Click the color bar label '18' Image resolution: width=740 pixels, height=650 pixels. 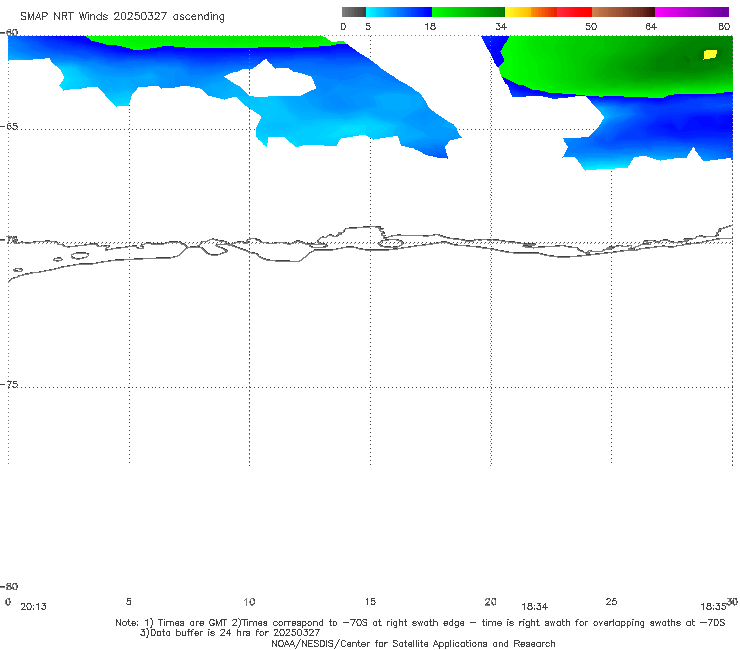pyautogui.click(x=430, y=27)
